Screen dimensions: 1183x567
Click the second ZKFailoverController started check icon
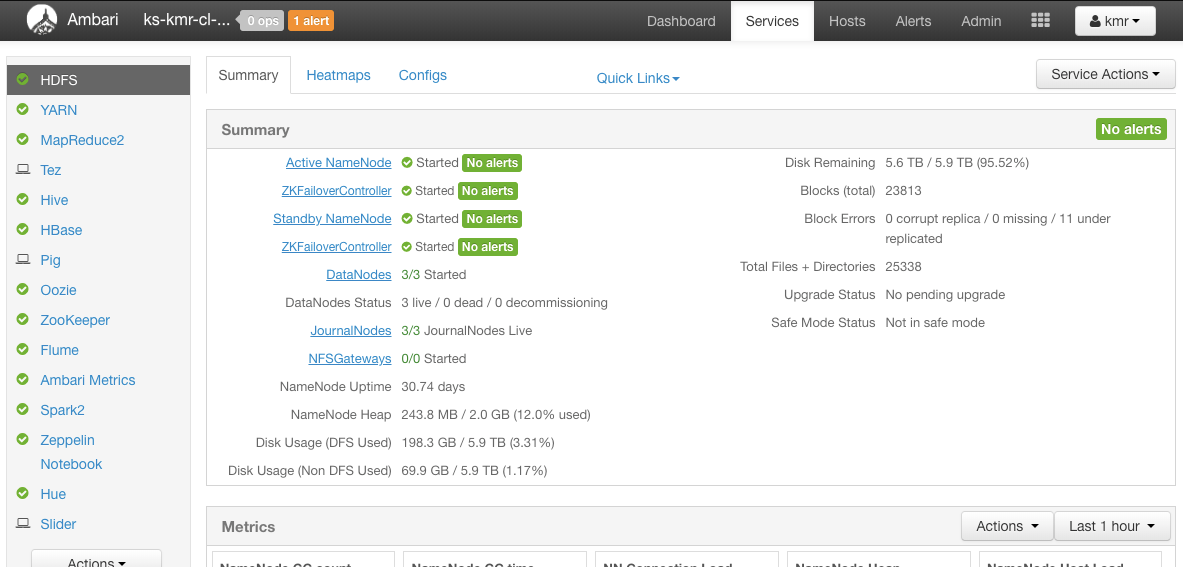pos(407,247)
